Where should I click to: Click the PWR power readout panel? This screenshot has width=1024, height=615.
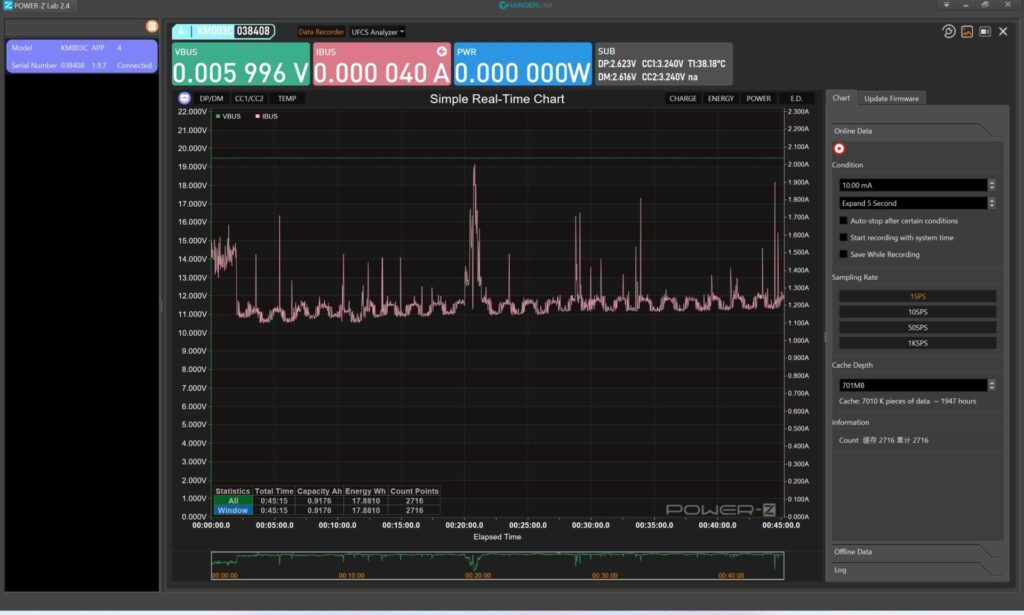[x=522, y=64]
